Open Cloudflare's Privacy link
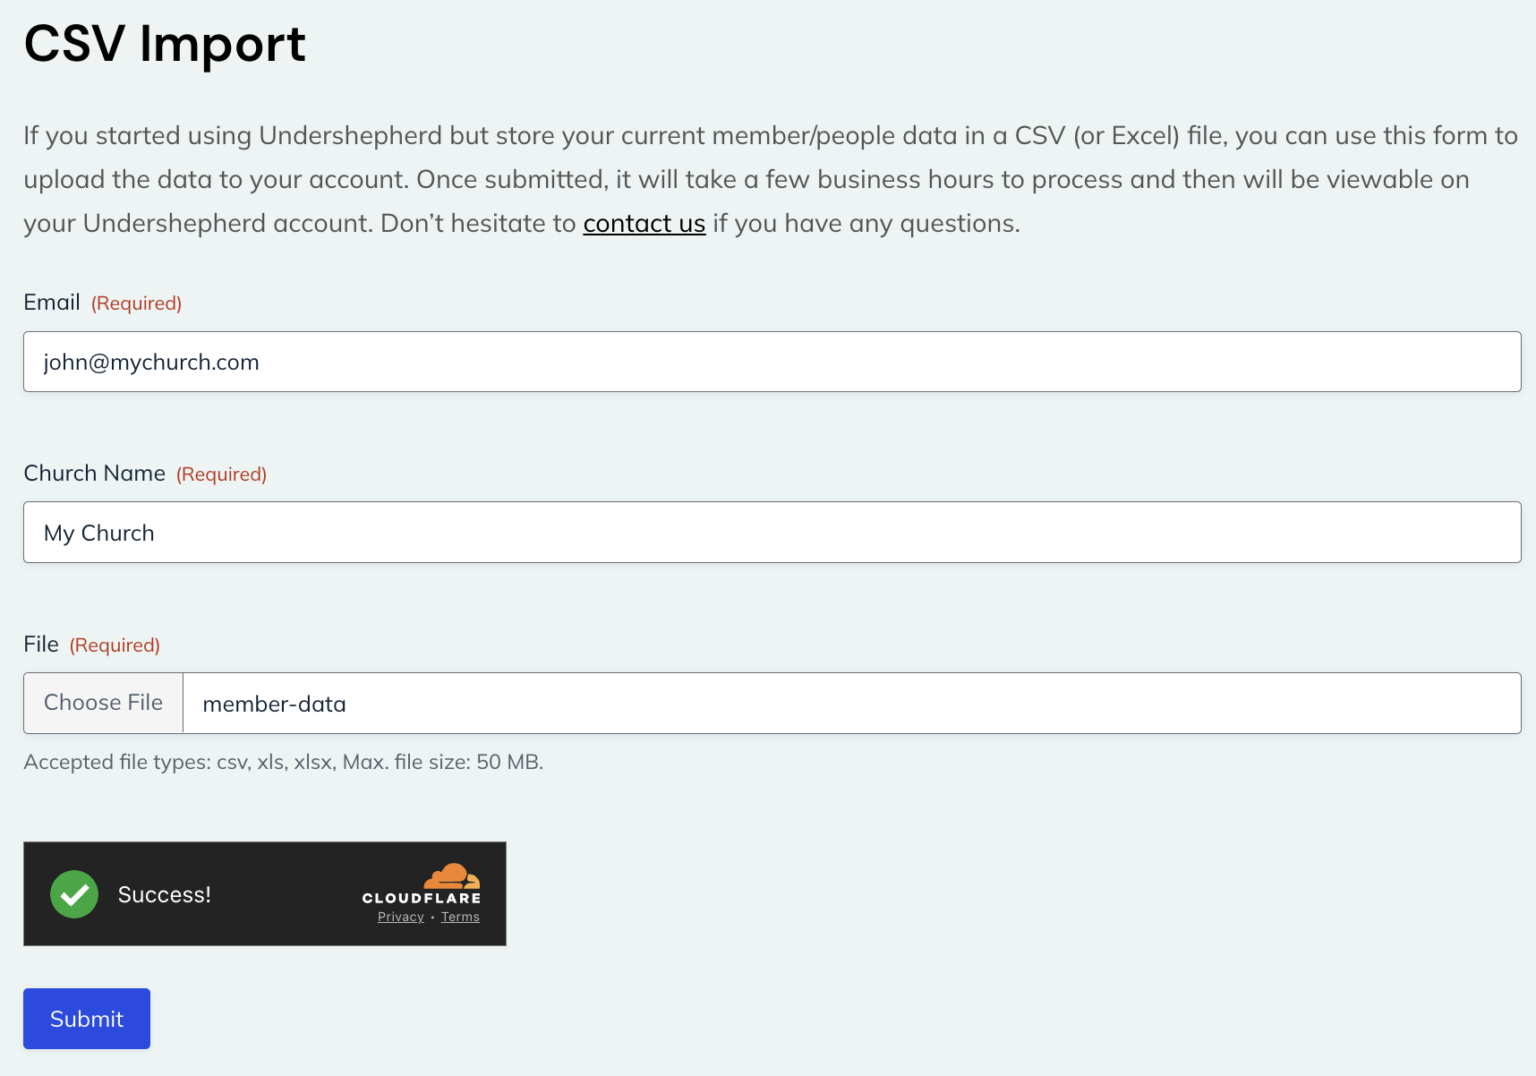Screen dimensions: 1536x1076 [x=400, y=916]
